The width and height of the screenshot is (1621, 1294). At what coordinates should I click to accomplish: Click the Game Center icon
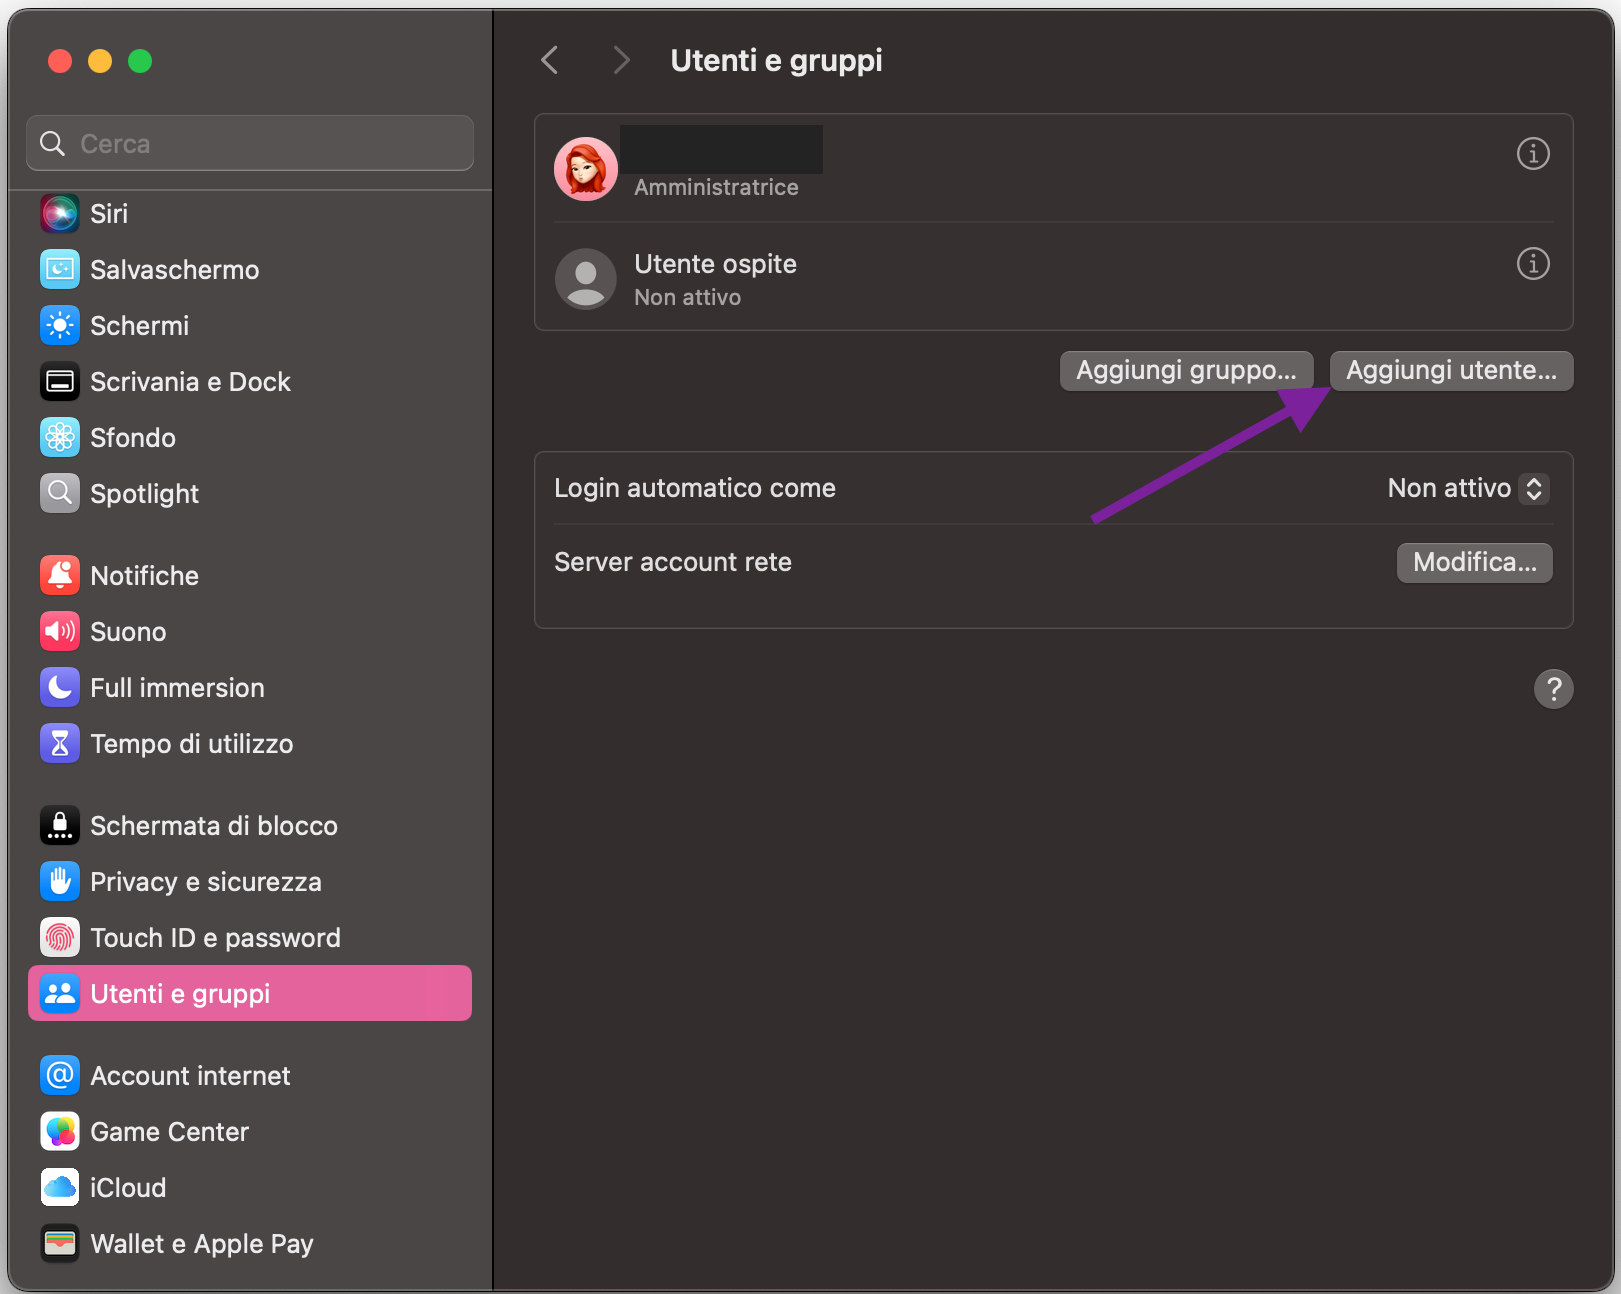tap(59, 1131)
